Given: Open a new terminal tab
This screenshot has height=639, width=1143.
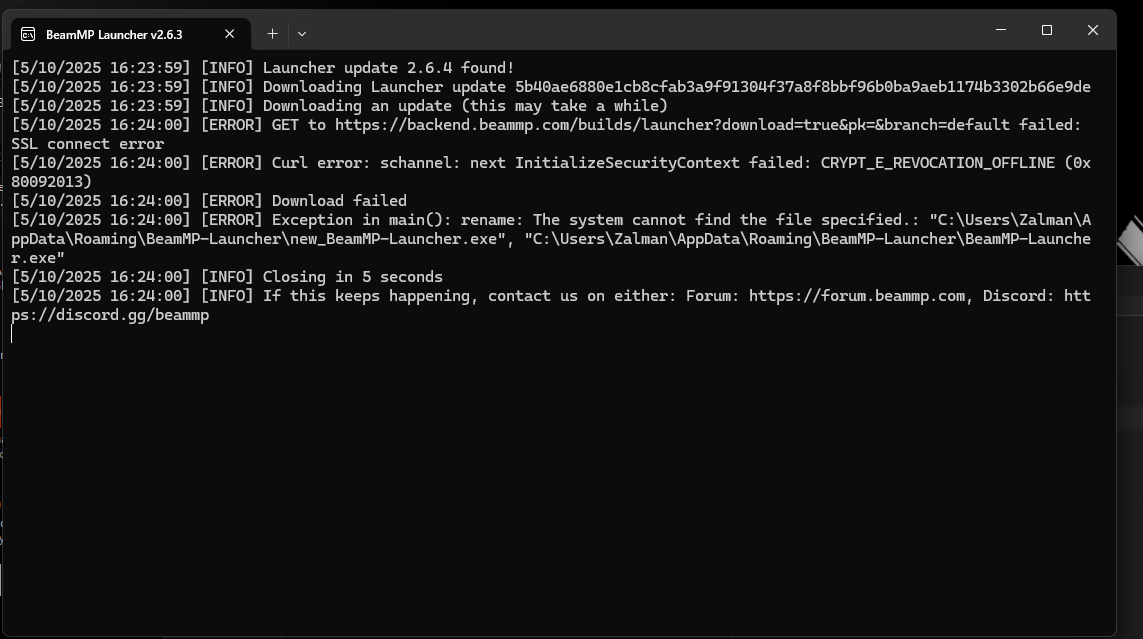Looking at the screenshot, I should point(272,34).
